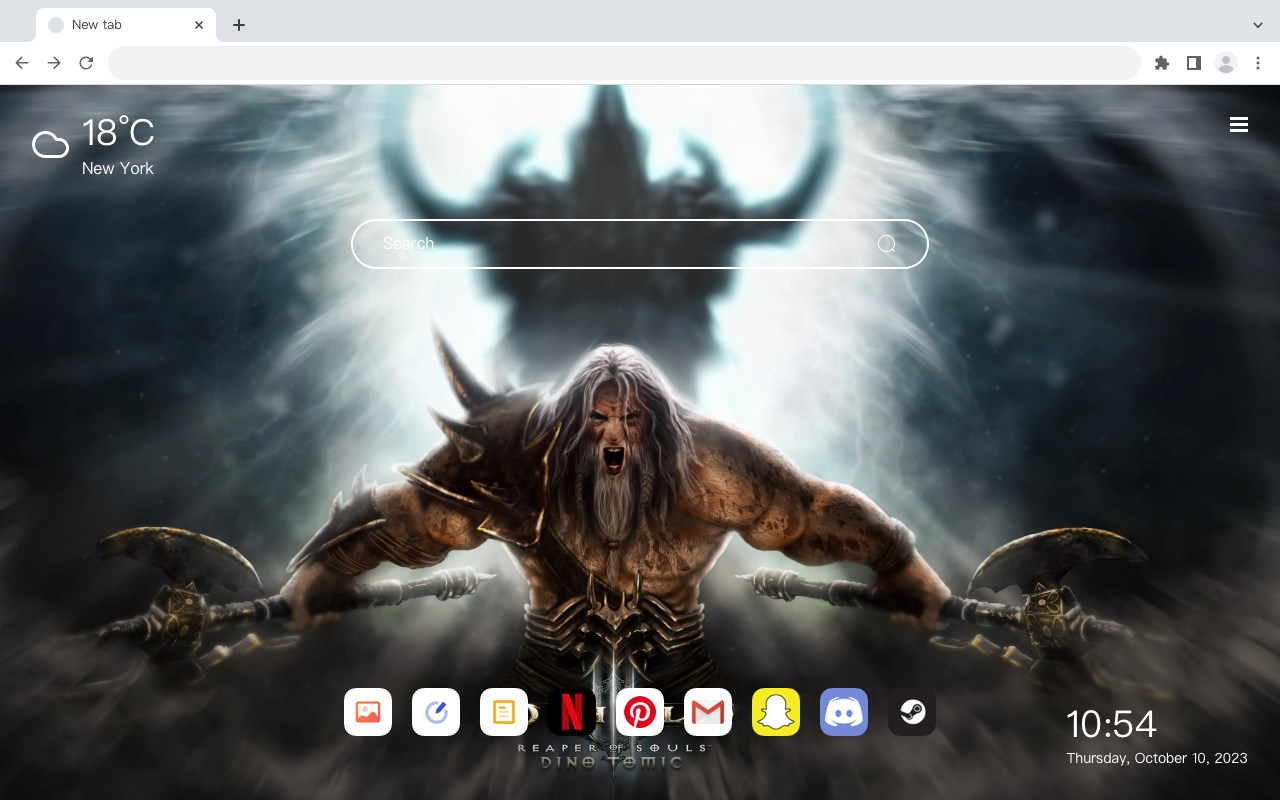The height and width of the screenshot is (800, 1280).
Task: Click the New York location label
Action: (118, 168)
